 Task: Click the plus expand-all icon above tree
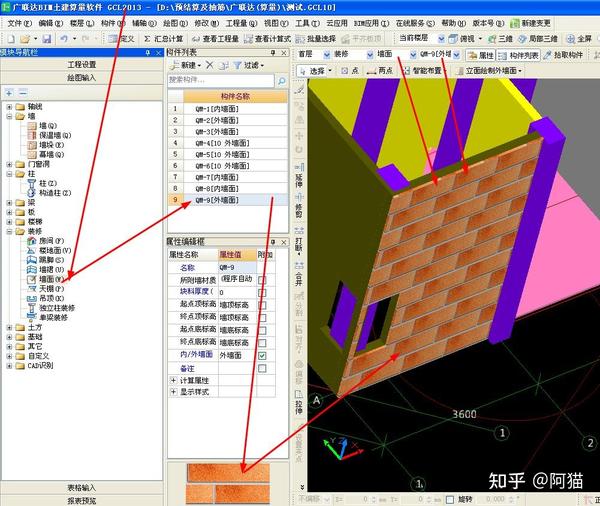(x=9, y=93)
